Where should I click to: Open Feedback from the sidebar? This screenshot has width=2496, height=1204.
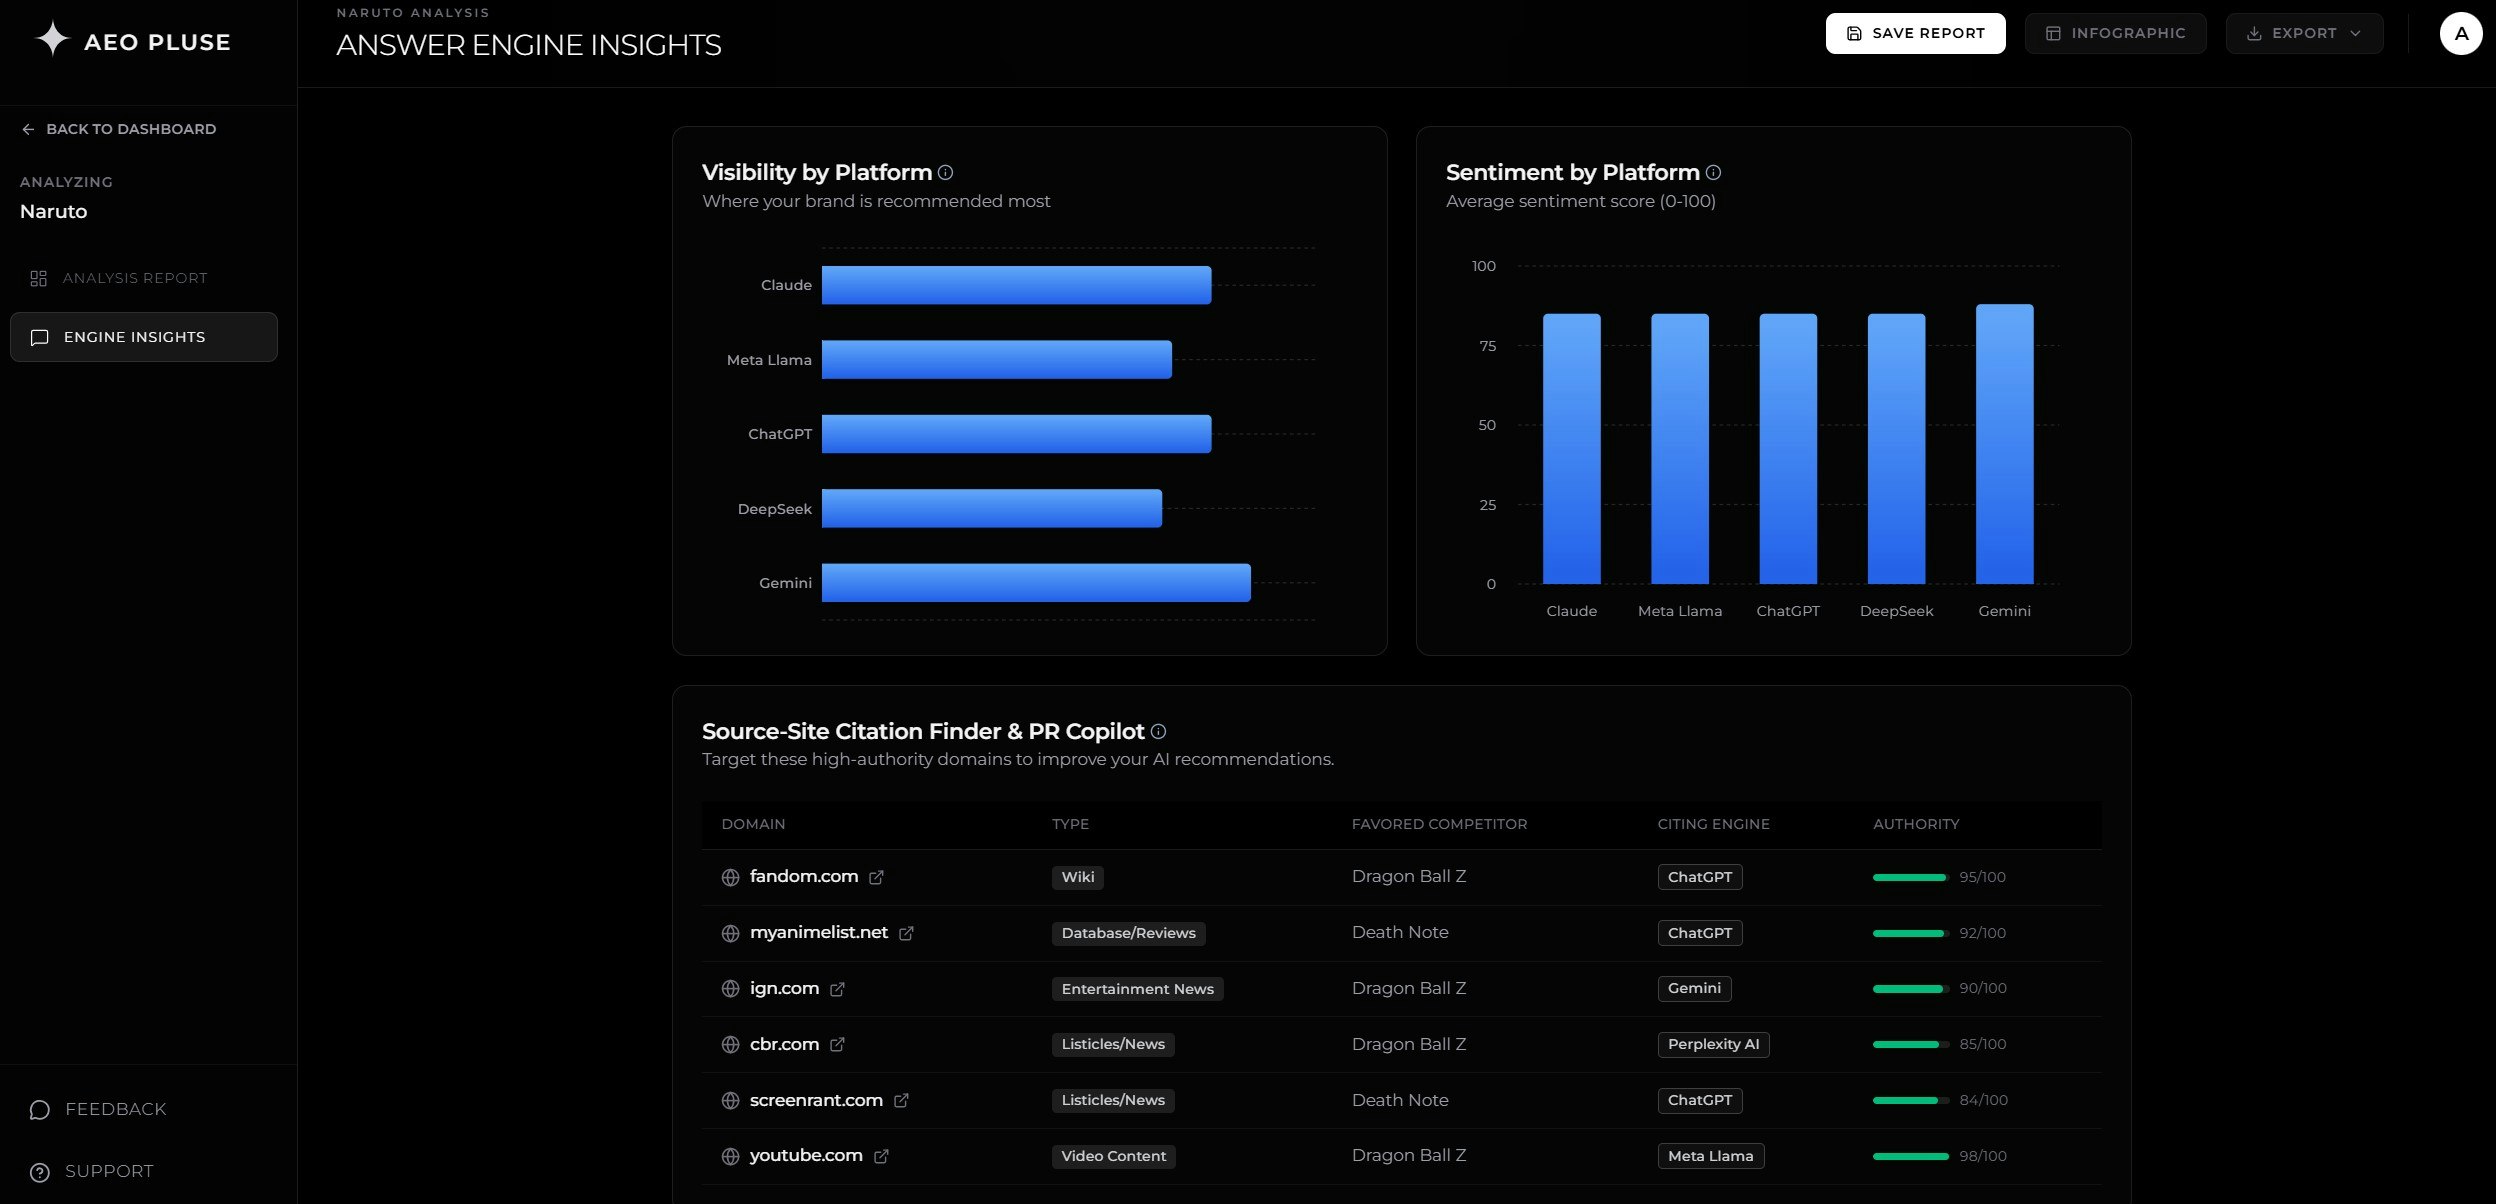point(98,1109)
